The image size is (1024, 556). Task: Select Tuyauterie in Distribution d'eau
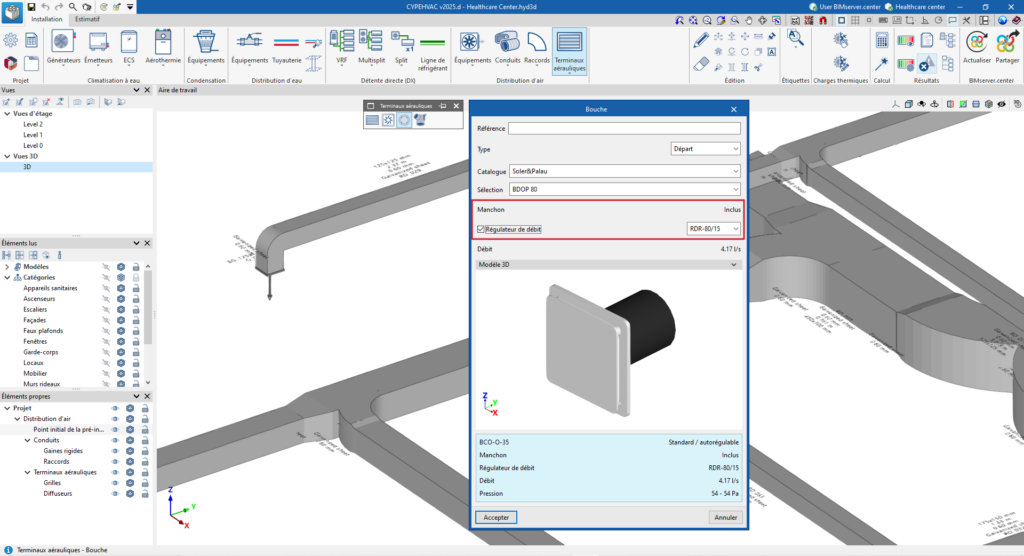[286, 48]
